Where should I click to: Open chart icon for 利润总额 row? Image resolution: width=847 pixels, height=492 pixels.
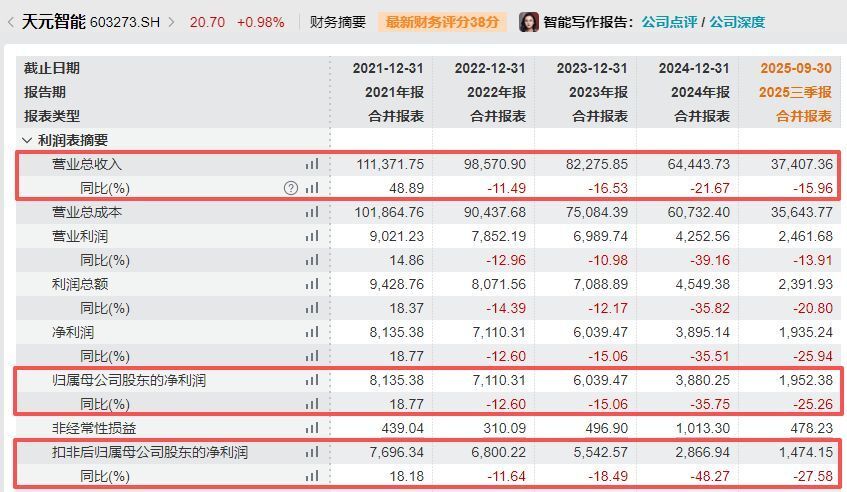point(312,284)
